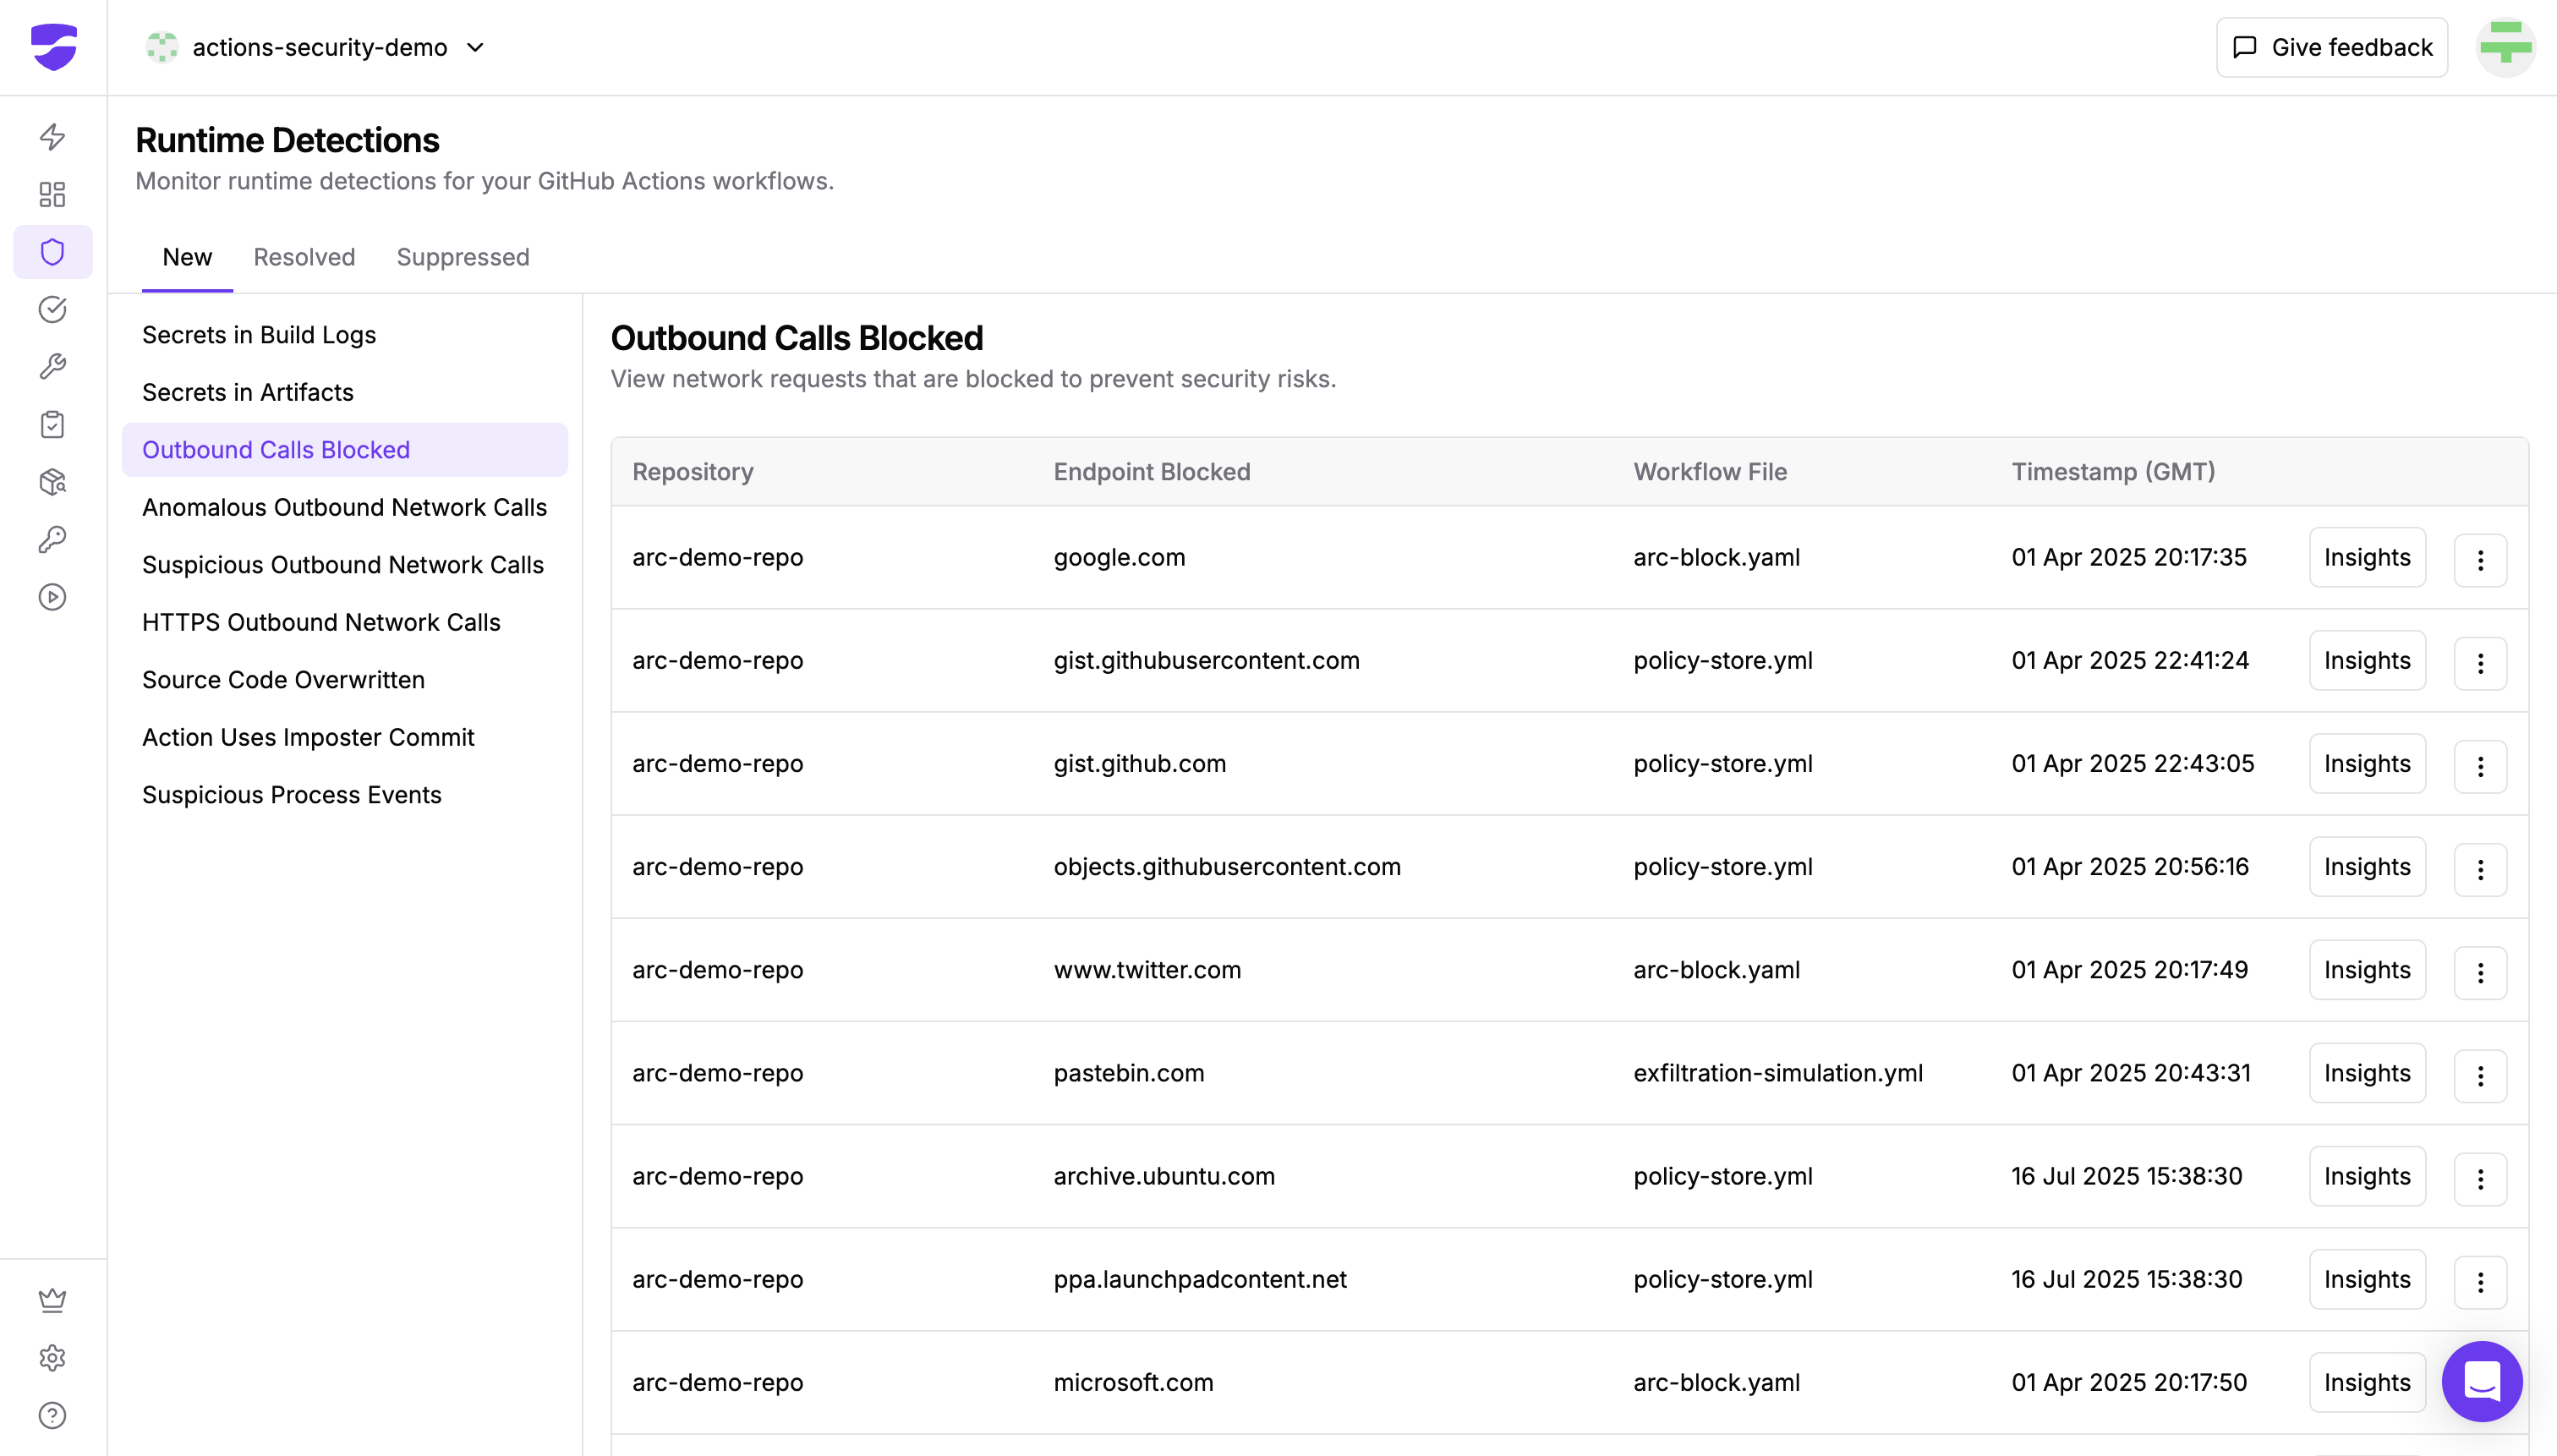2557x1456 pixels.
Task: Click the shield detections sidebar icon
Action: click(52, 252)
